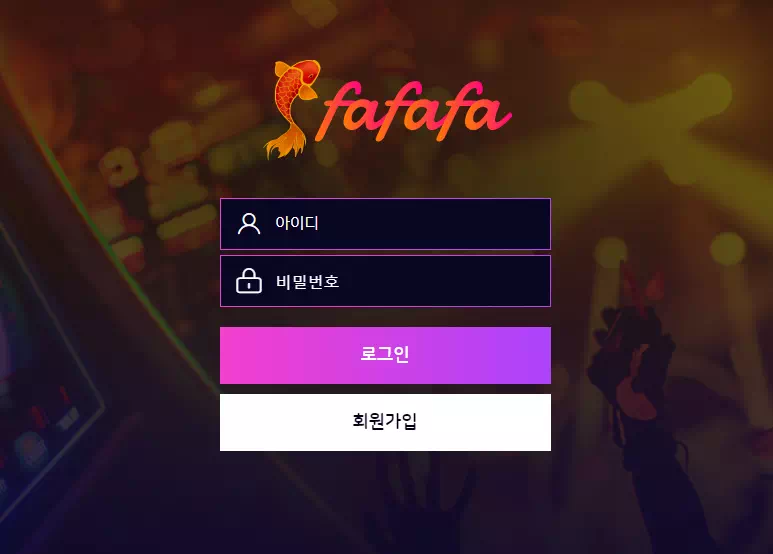The image size is (773, 554).
Task: Click the 회원가입 label text
Action: (x=385, y=421)
